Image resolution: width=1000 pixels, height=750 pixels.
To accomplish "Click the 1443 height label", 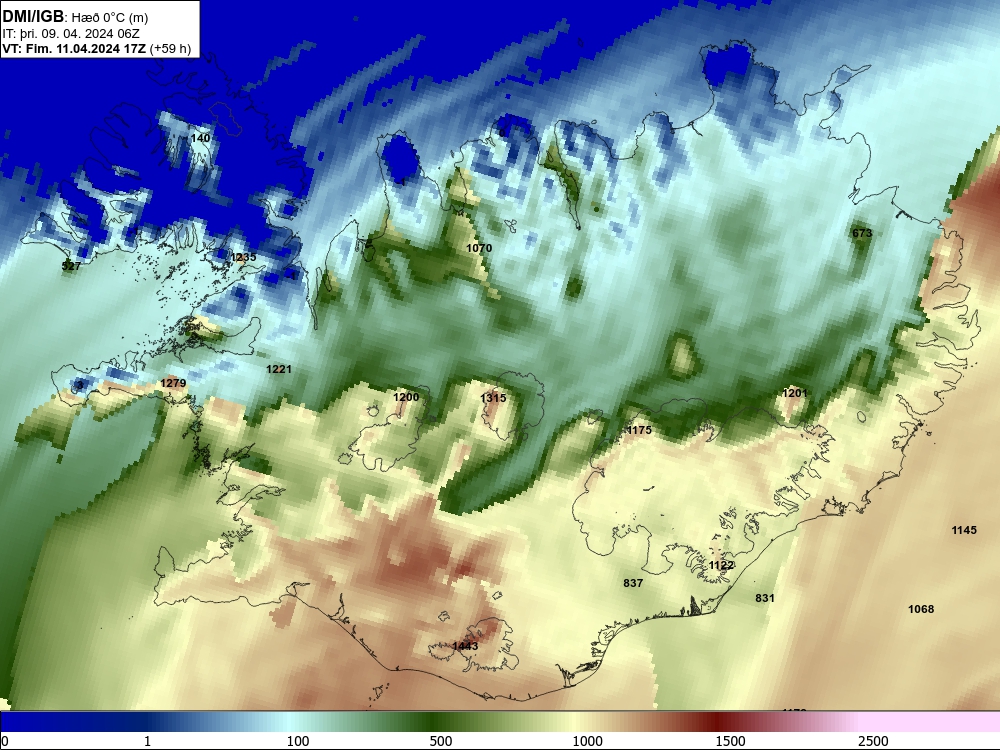I will (465, 646).
